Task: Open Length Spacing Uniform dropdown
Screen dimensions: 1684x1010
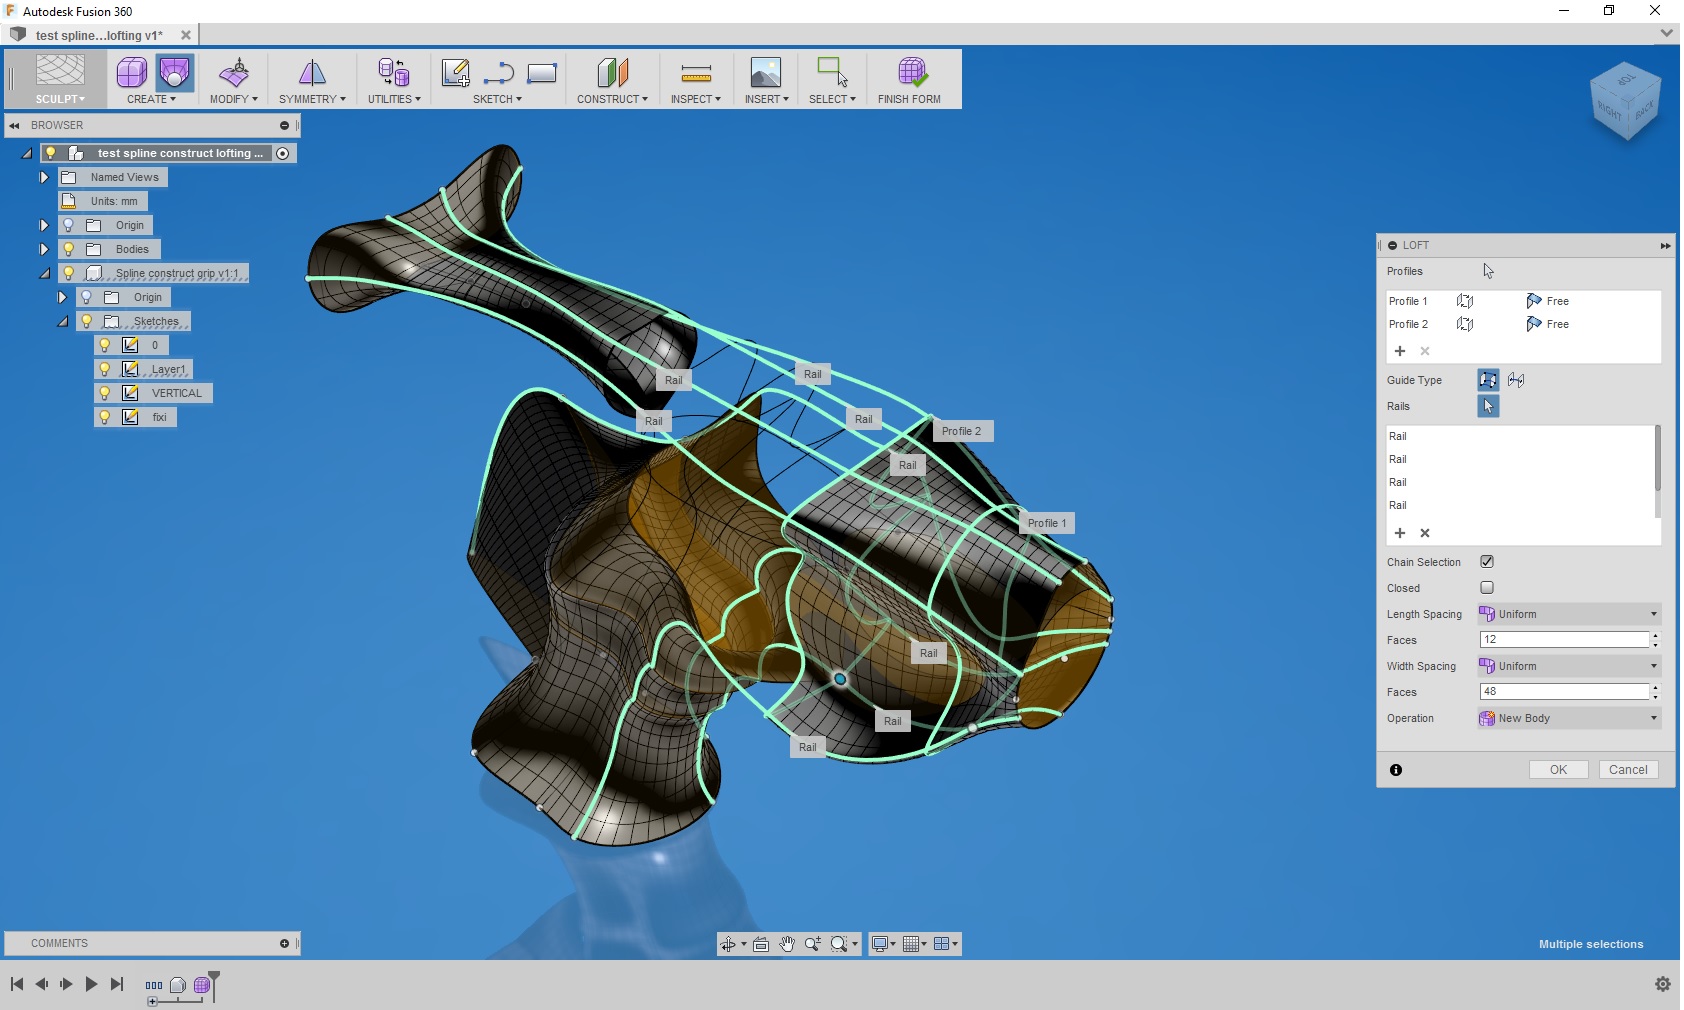Action: (x=1569, y=614)
